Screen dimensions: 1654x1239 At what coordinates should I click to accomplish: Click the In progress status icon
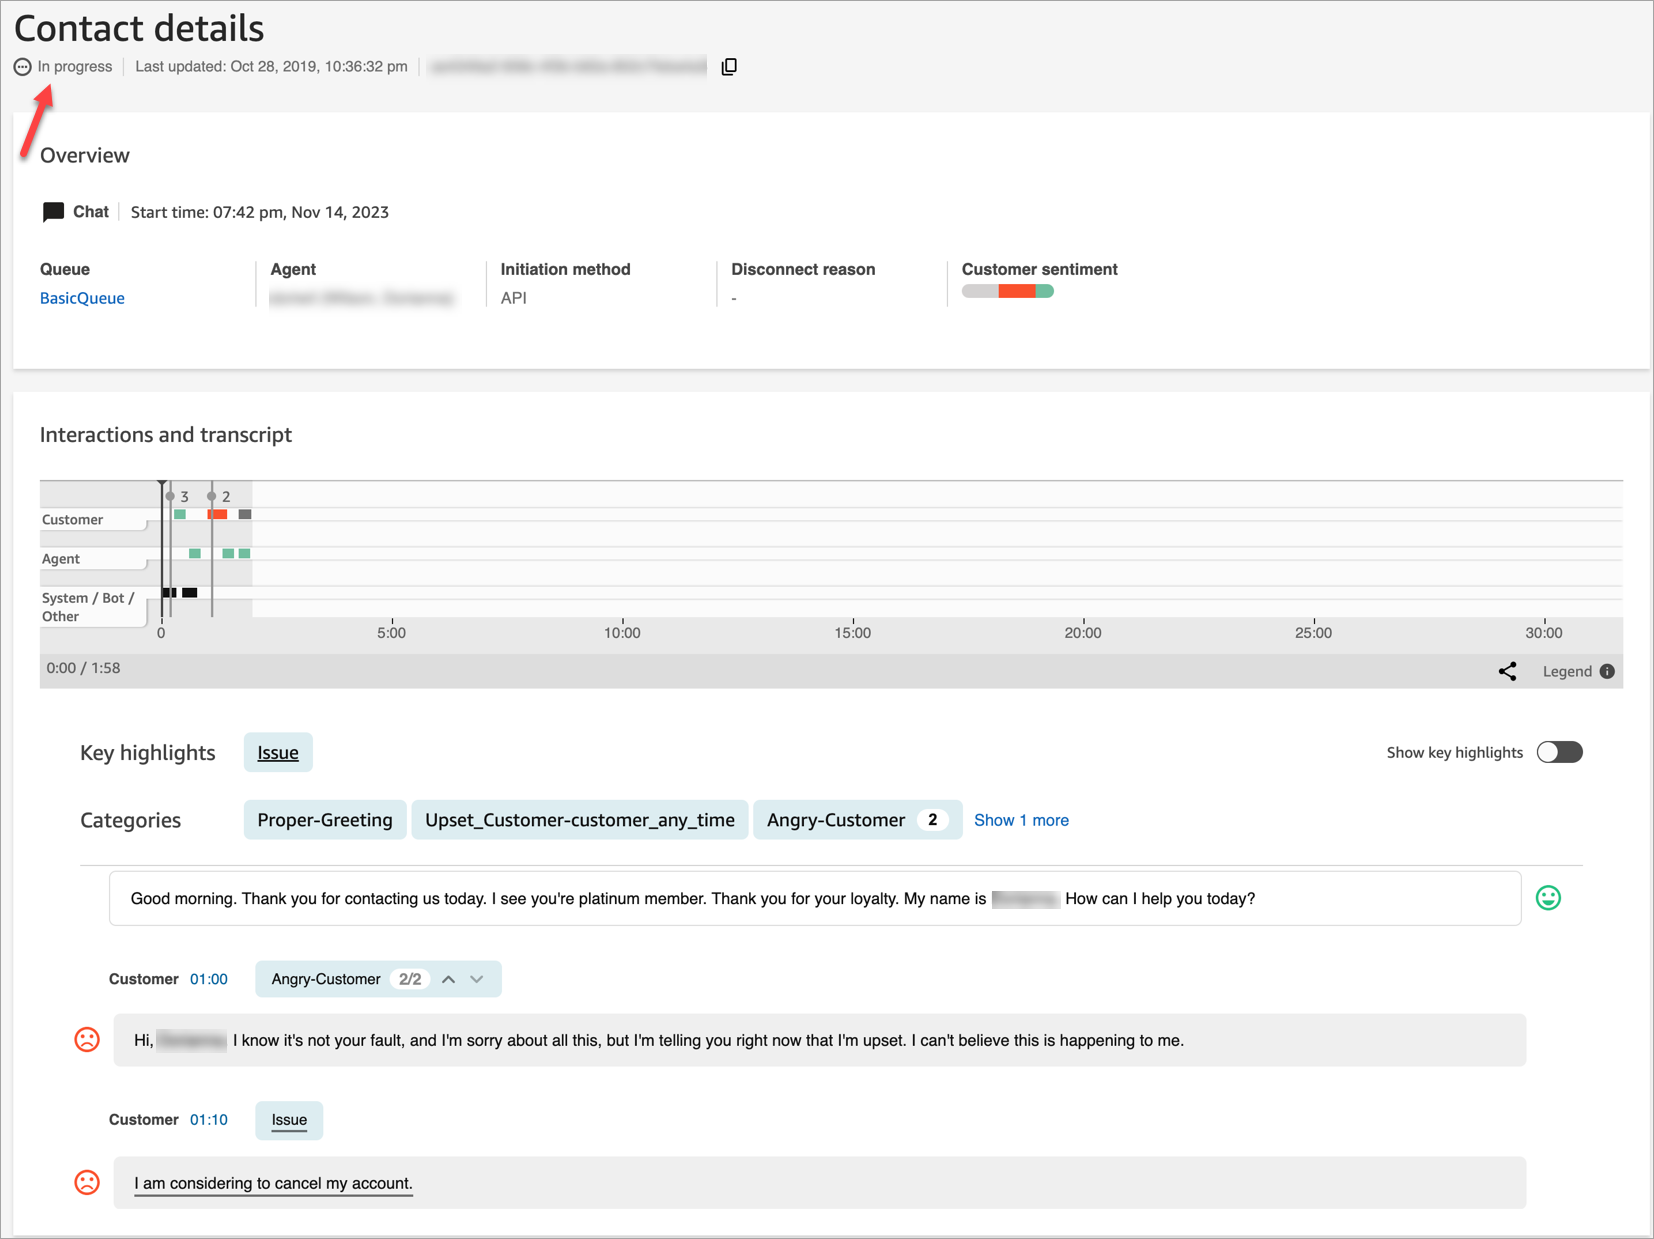[22, 67]
